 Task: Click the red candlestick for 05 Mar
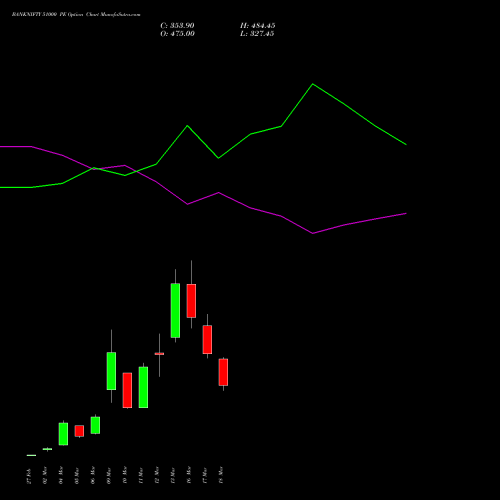(79, 431)
